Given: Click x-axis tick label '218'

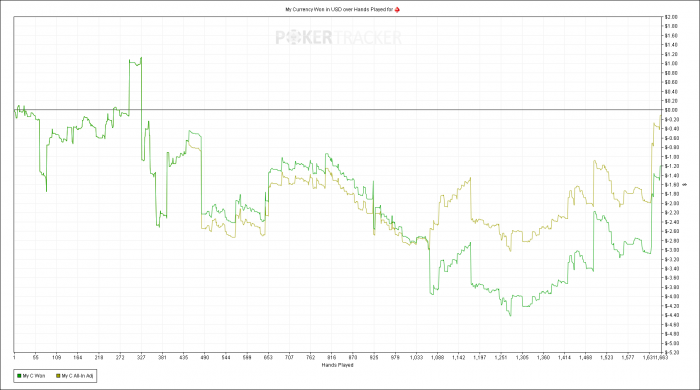Looking at the screenshot, I should tap(99, 357).
